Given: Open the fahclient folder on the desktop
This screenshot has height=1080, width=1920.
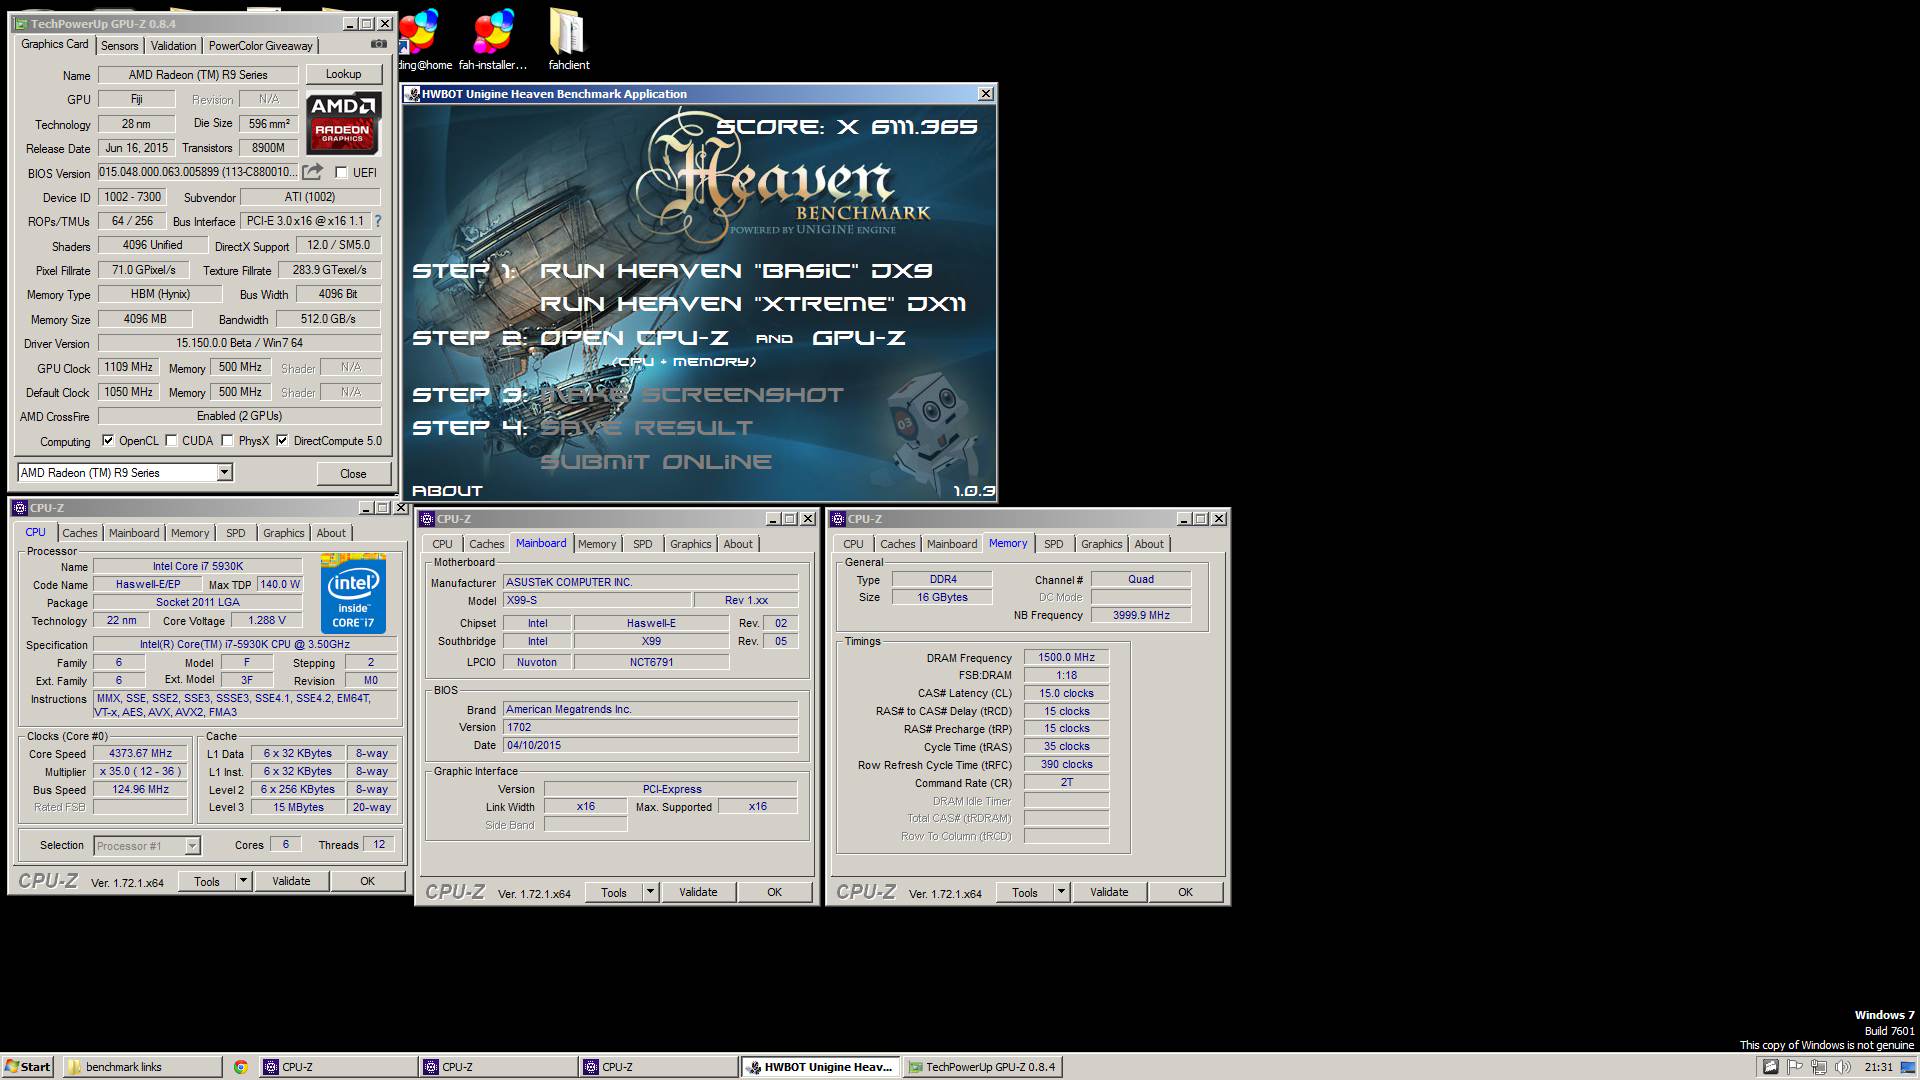Looking at the screenshot, I should pos(568,40).
